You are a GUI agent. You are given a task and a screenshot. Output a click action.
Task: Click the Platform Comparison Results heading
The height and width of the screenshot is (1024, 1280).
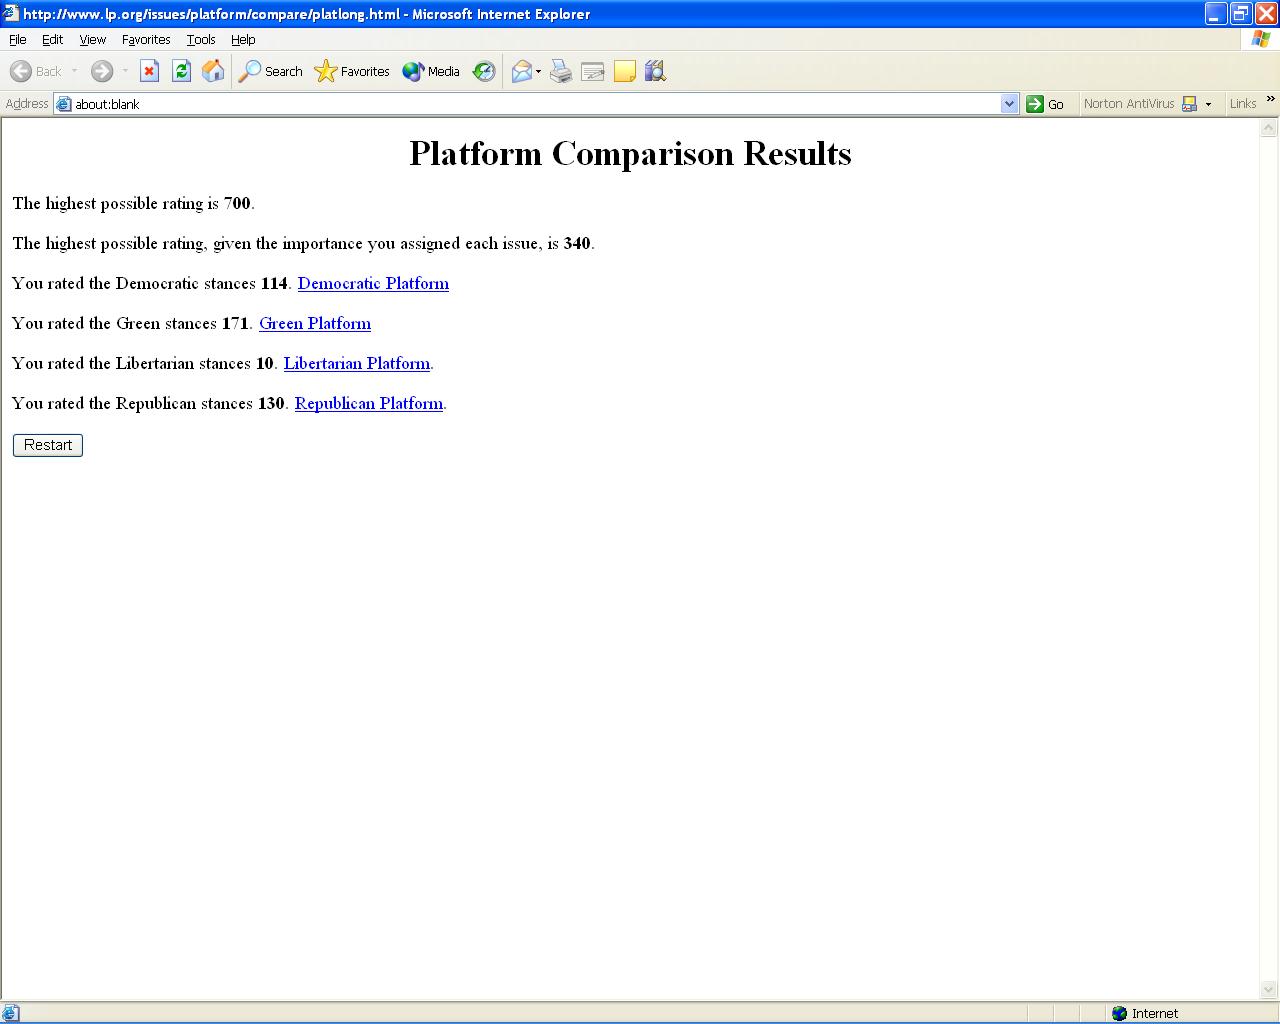tap(630, 153)
